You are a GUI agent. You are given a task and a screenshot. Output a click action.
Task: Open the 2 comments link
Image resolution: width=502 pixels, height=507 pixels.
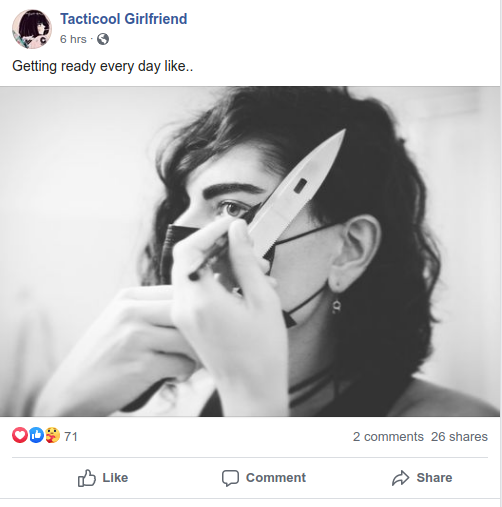pyautogui.click(x=388, y=437)
